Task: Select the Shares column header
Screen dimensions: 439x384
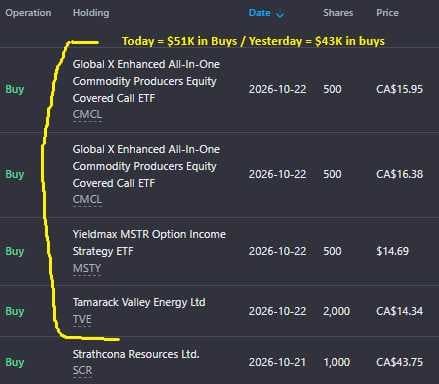Action: [338, 13]
